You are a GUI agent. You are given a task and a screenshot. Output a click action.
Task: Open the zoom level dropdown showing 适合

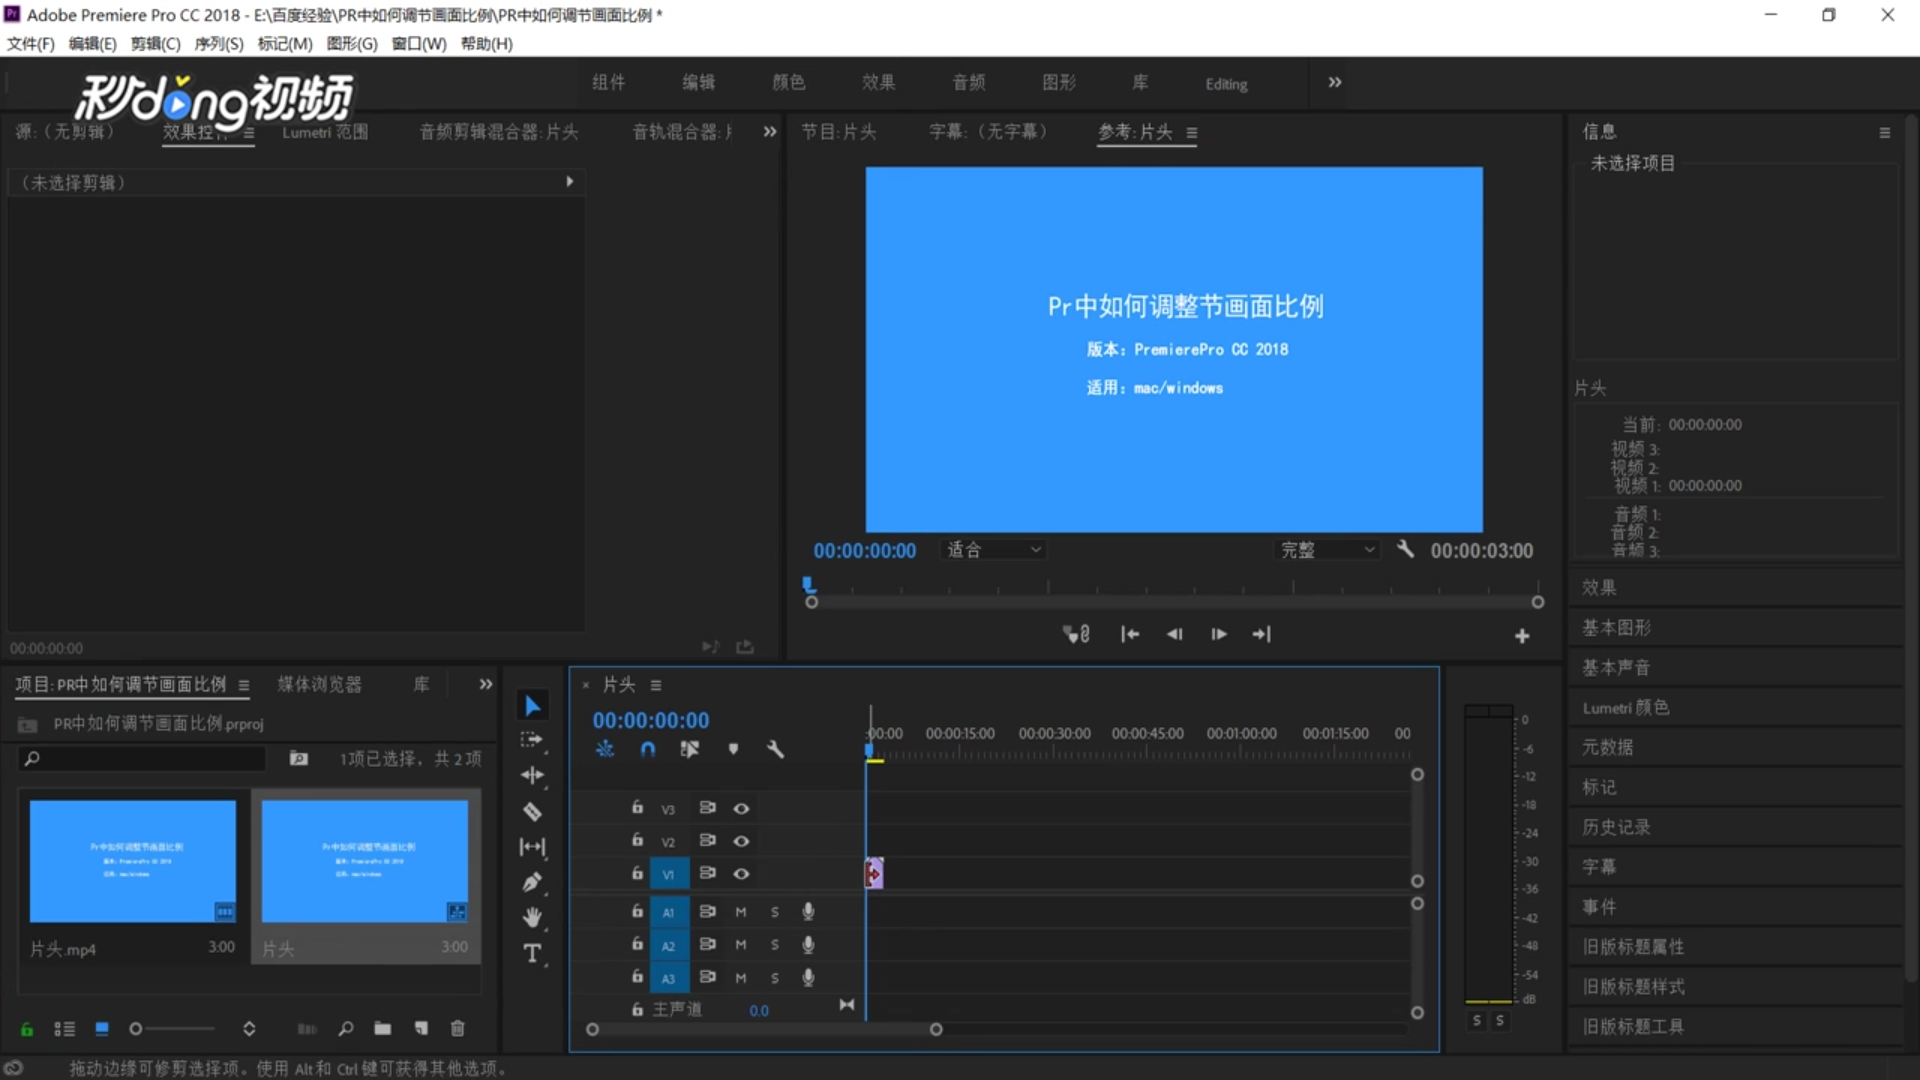[993, 549]
